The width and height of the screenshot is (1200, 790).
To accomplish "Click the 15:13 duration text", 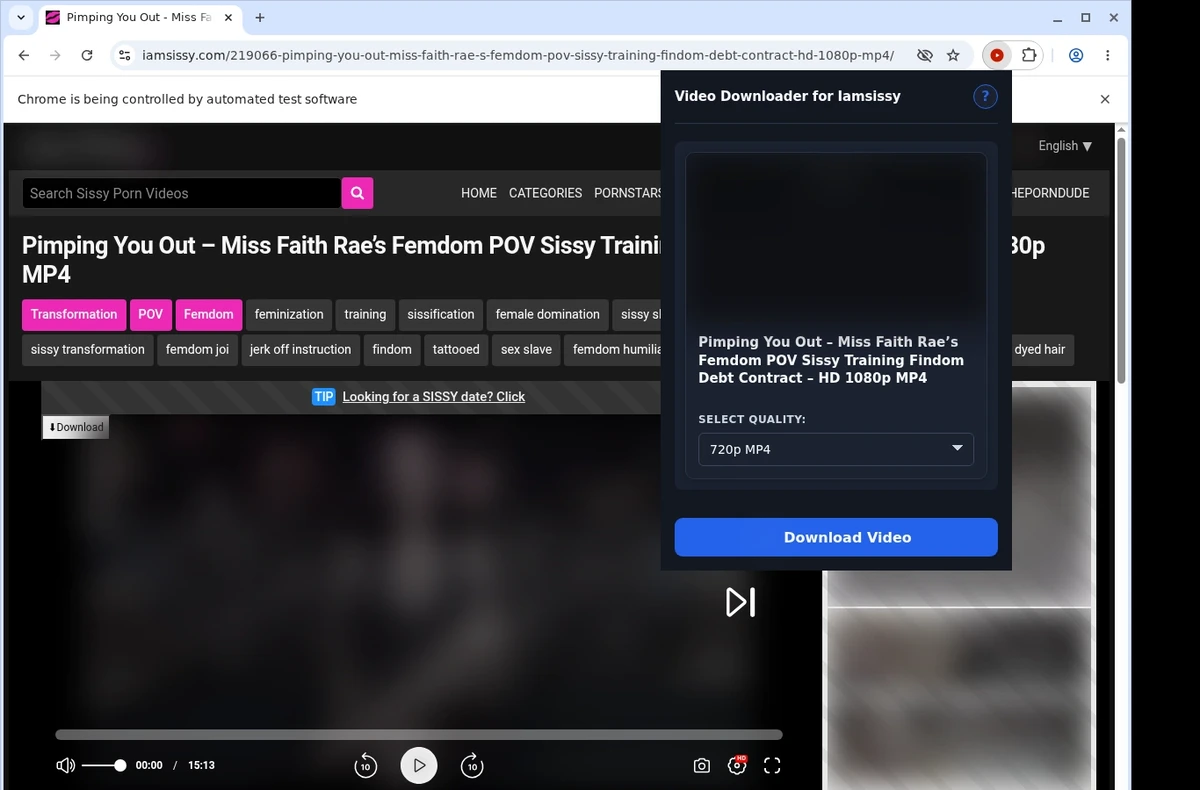I will 201,766.
